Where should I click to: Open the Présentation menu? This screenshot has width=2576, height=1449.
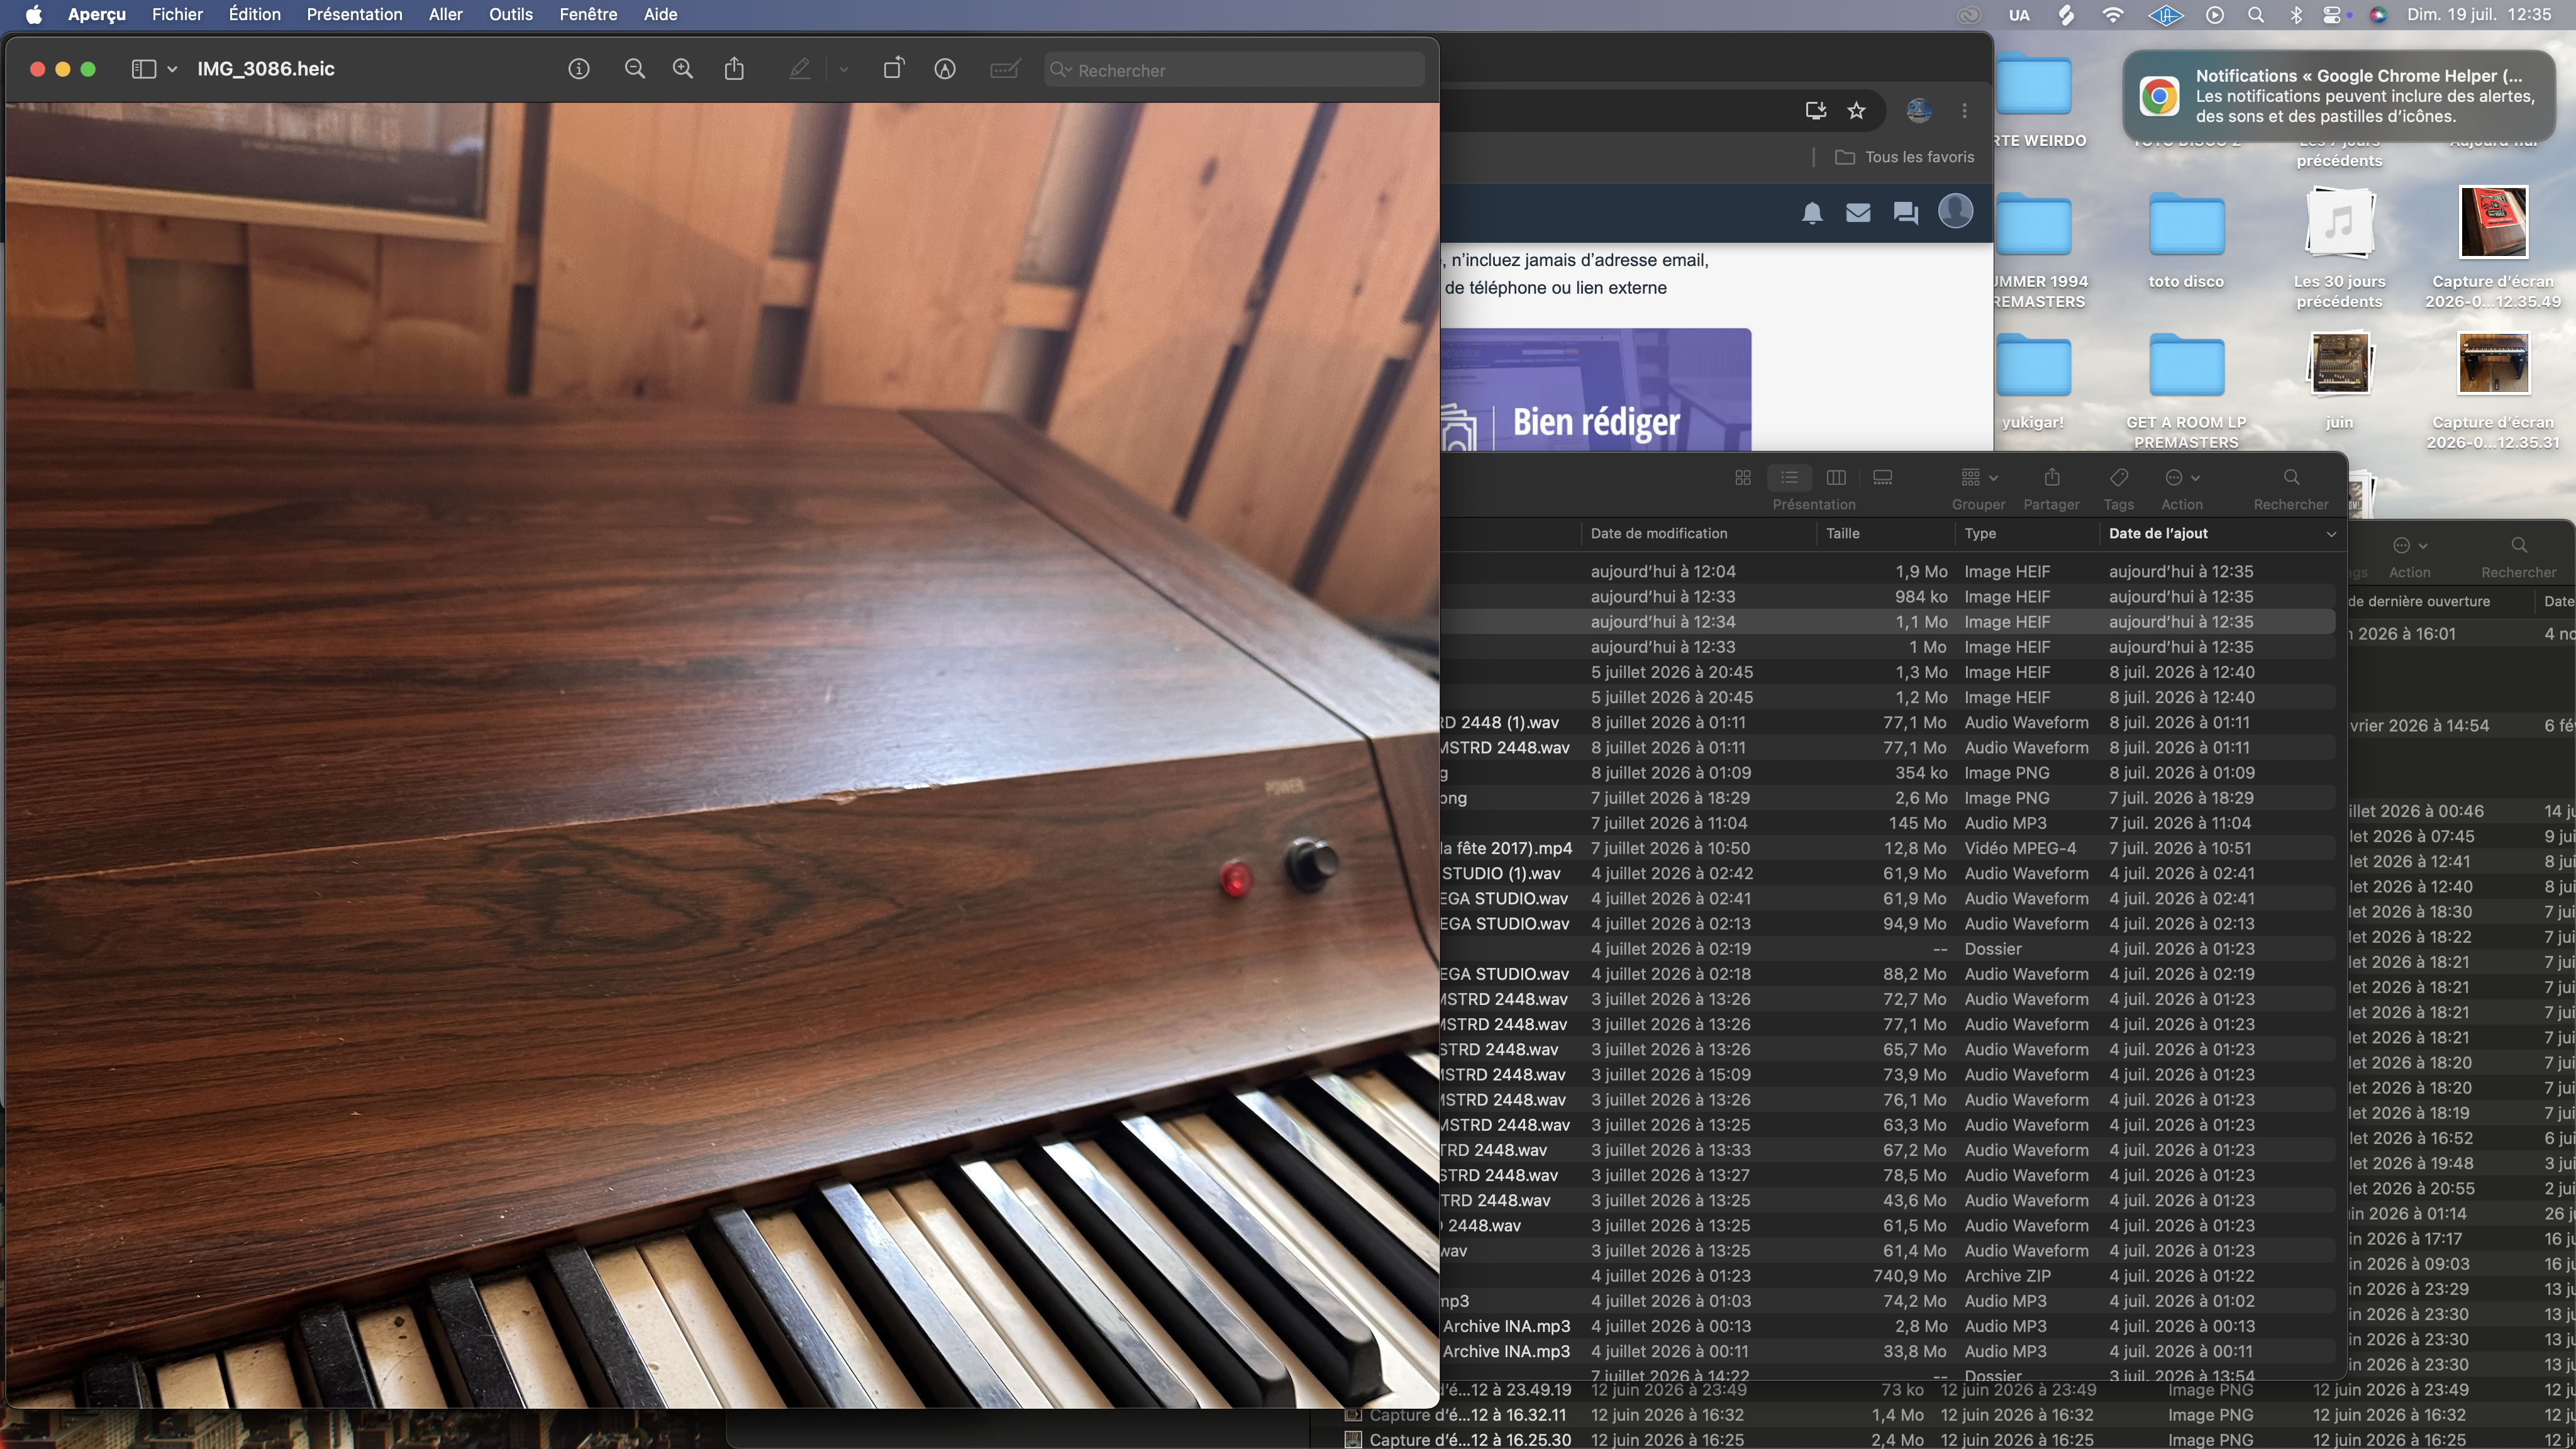pos(354,14)
